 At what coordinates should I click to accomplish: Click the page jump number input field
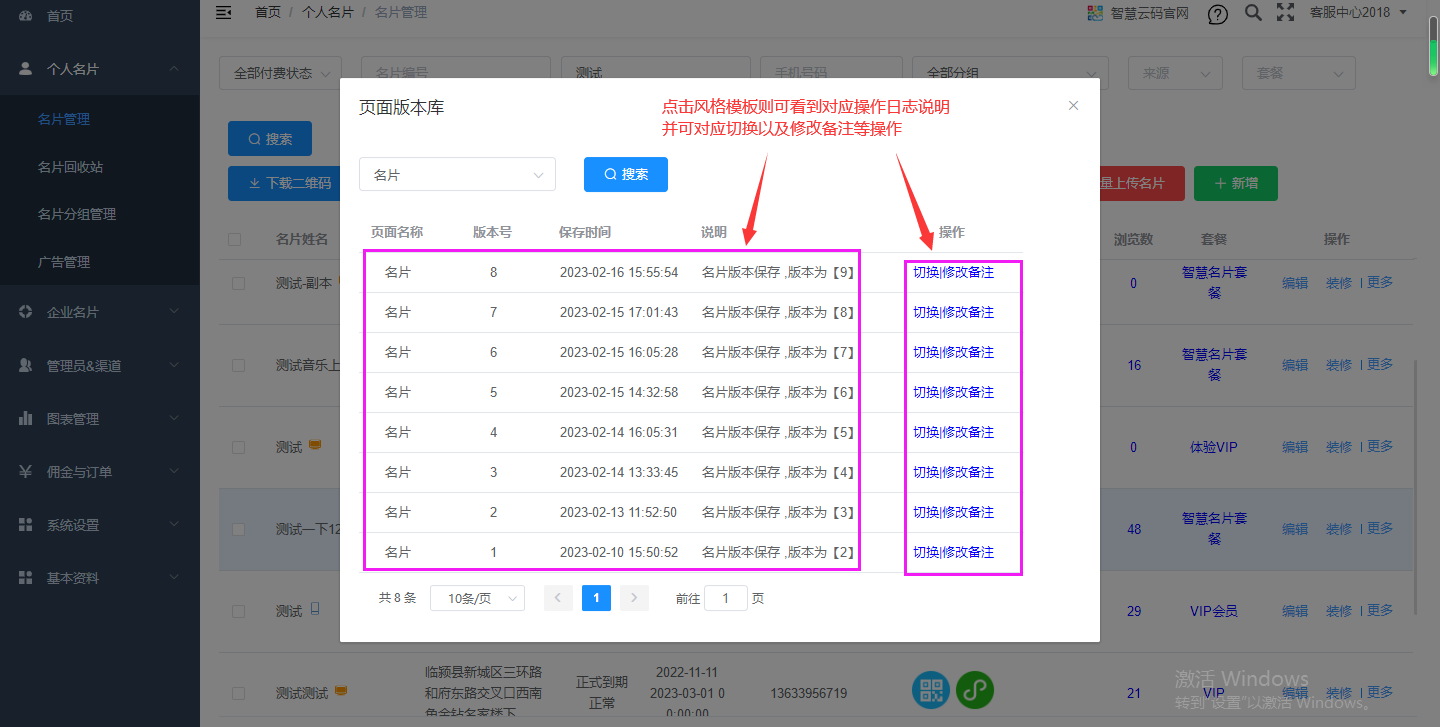pos(725,598)
